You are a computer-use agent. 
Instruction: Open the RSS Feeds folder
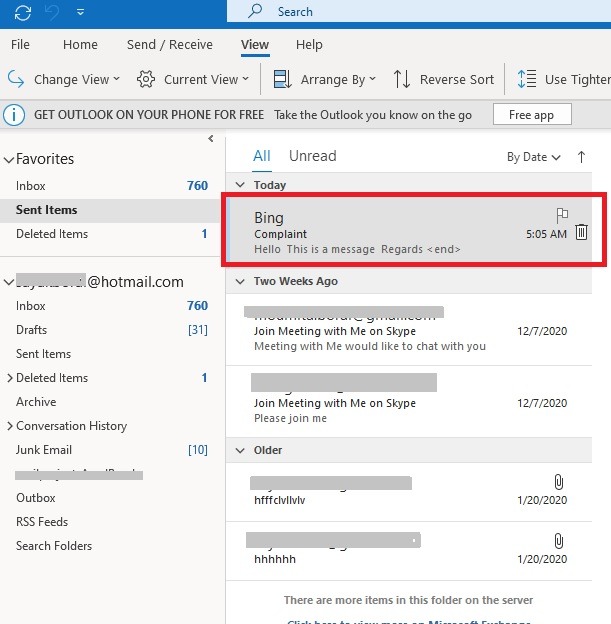tap(109, 522)
